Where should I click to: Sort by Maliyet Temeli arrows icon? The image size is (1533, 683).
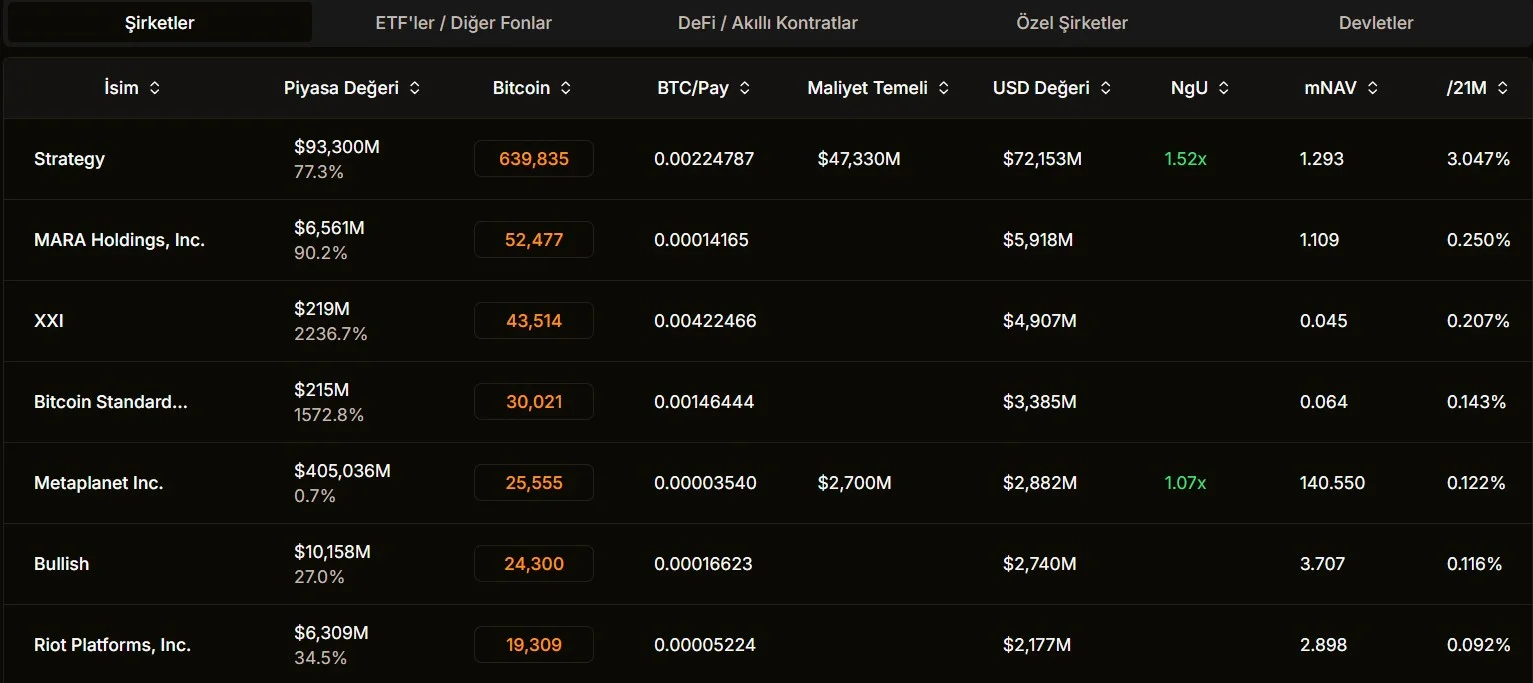[x=944, y=88]
